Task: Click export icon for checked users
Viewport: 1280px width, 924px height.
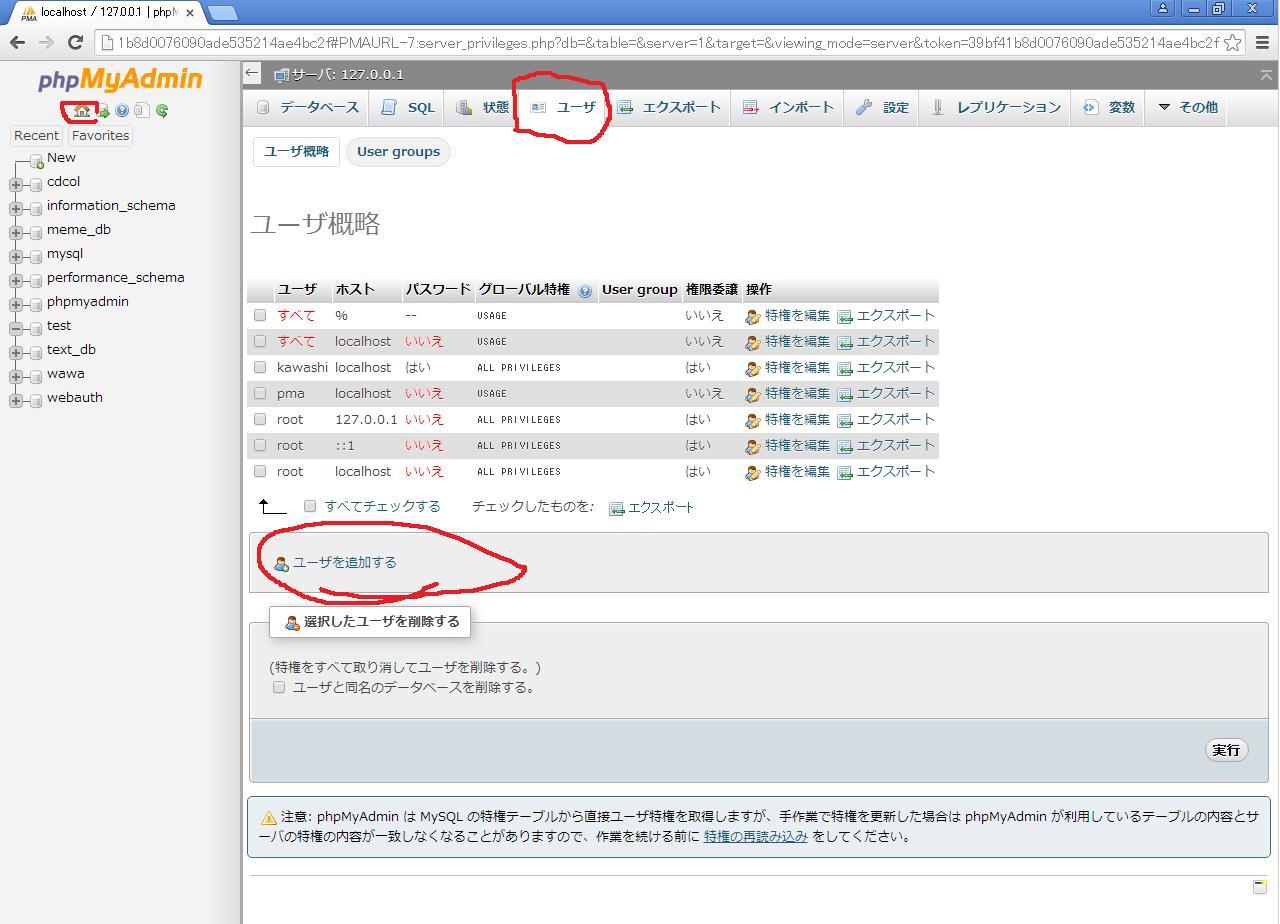Action: [x=617, y=509]
